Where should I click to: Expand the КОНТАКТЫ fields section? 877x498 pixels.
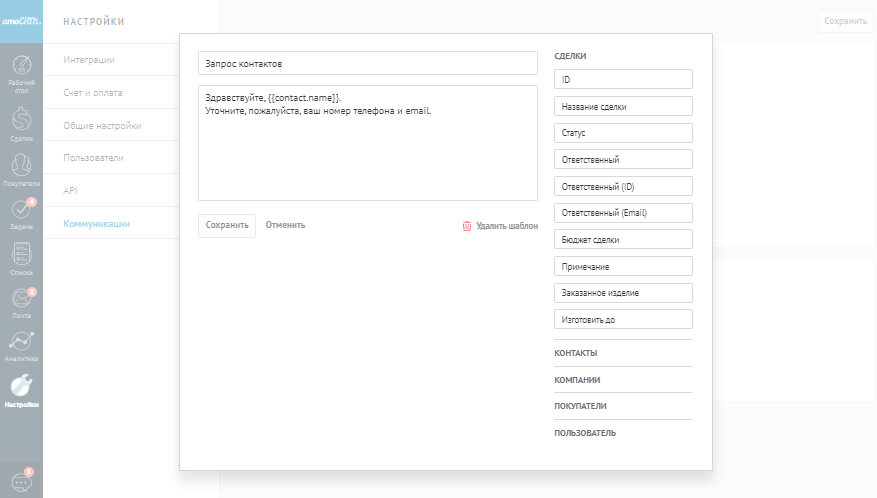[x=576, y=353]
